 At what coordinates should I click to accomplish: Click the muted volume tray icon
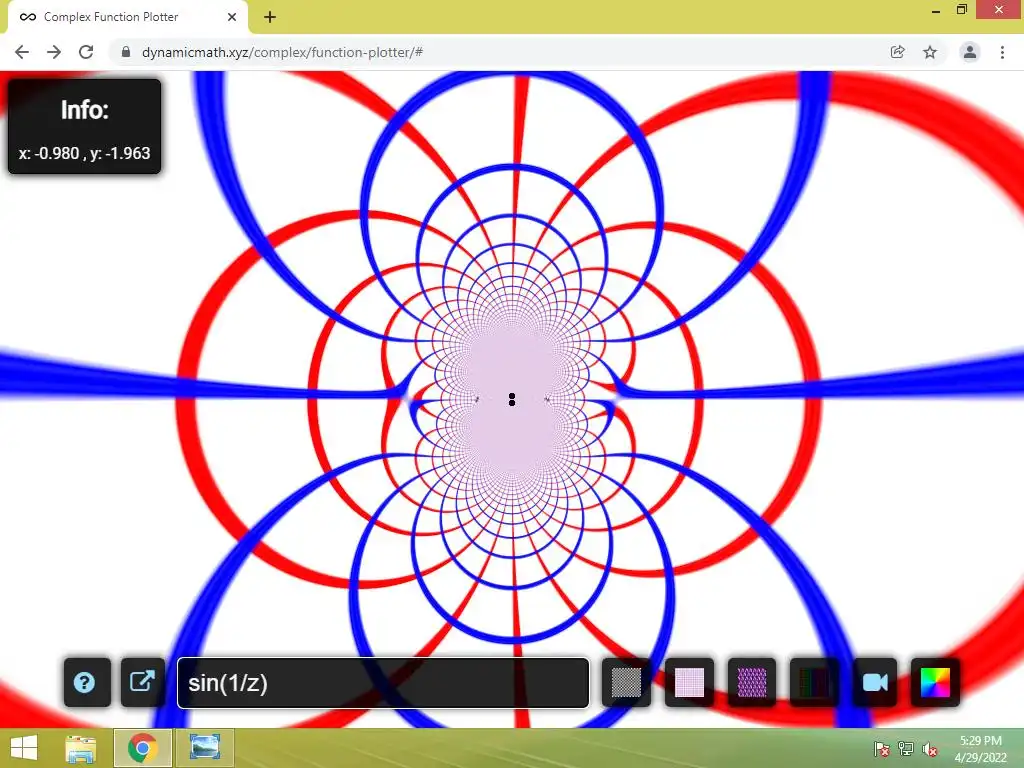coord(930,749)
